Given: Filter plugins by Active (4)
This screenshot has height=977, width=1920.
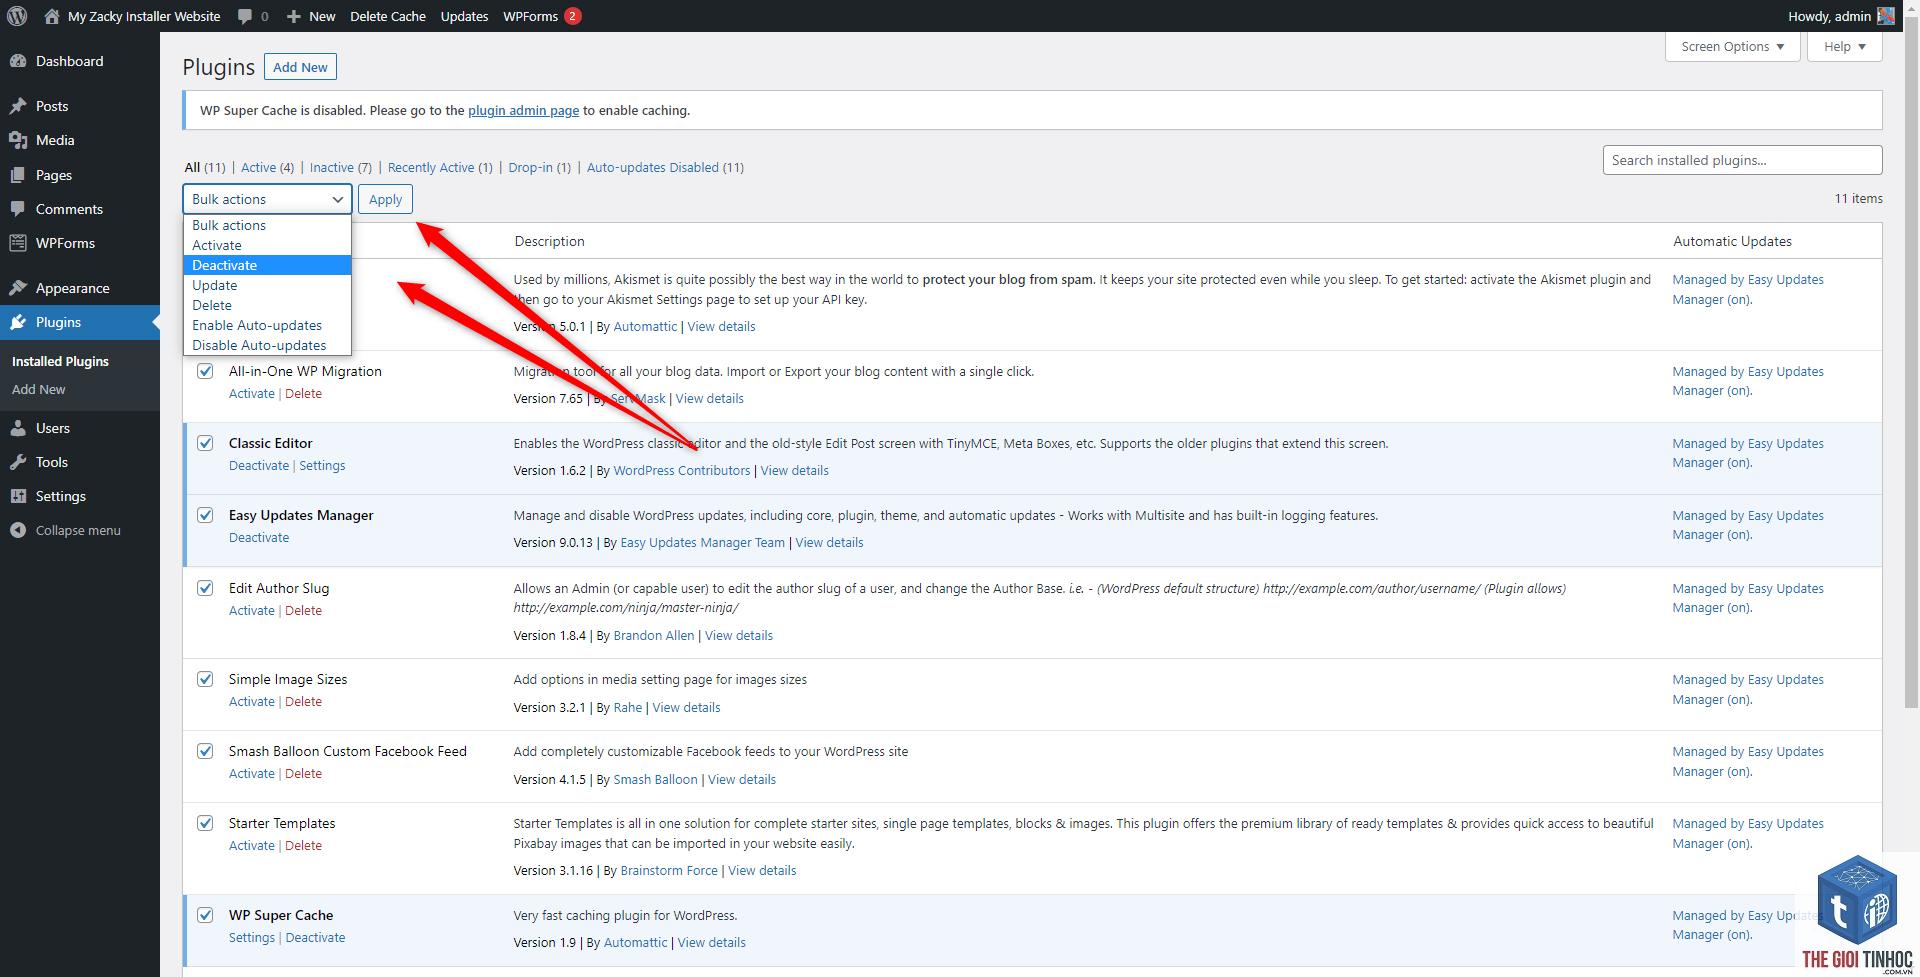Looking at the screenshot, I should [267, 167].
